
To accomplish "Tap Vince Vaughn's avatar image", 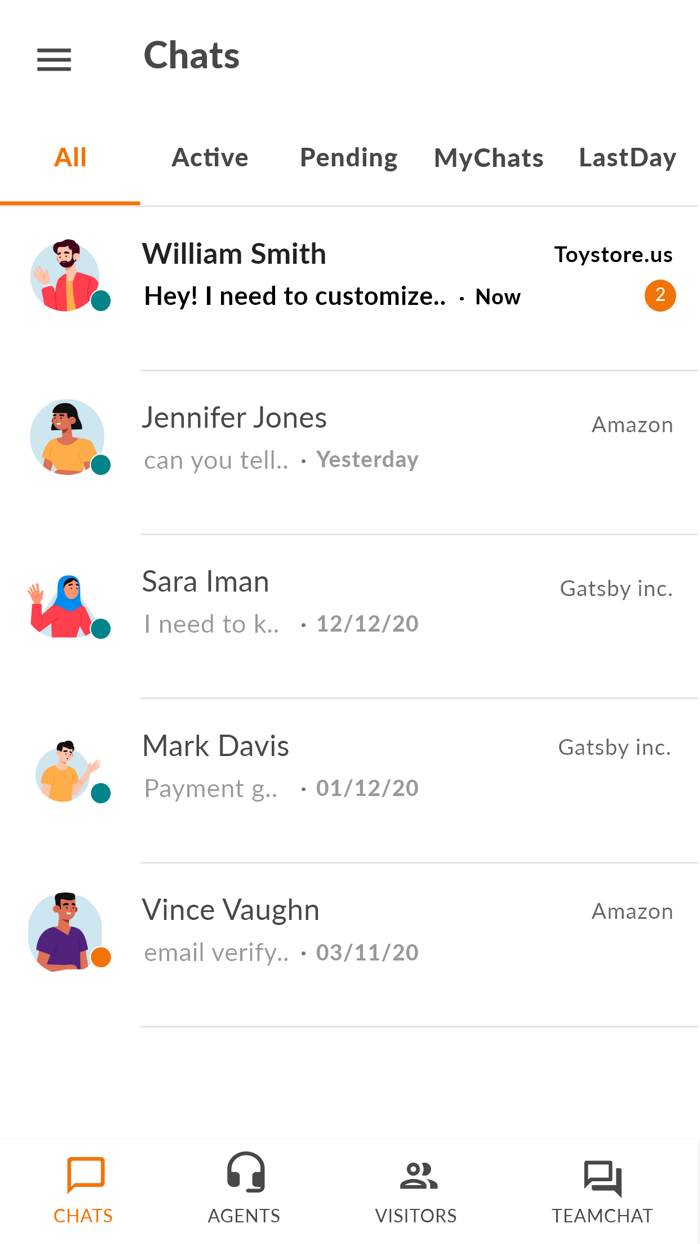I will tap(68, 930).
